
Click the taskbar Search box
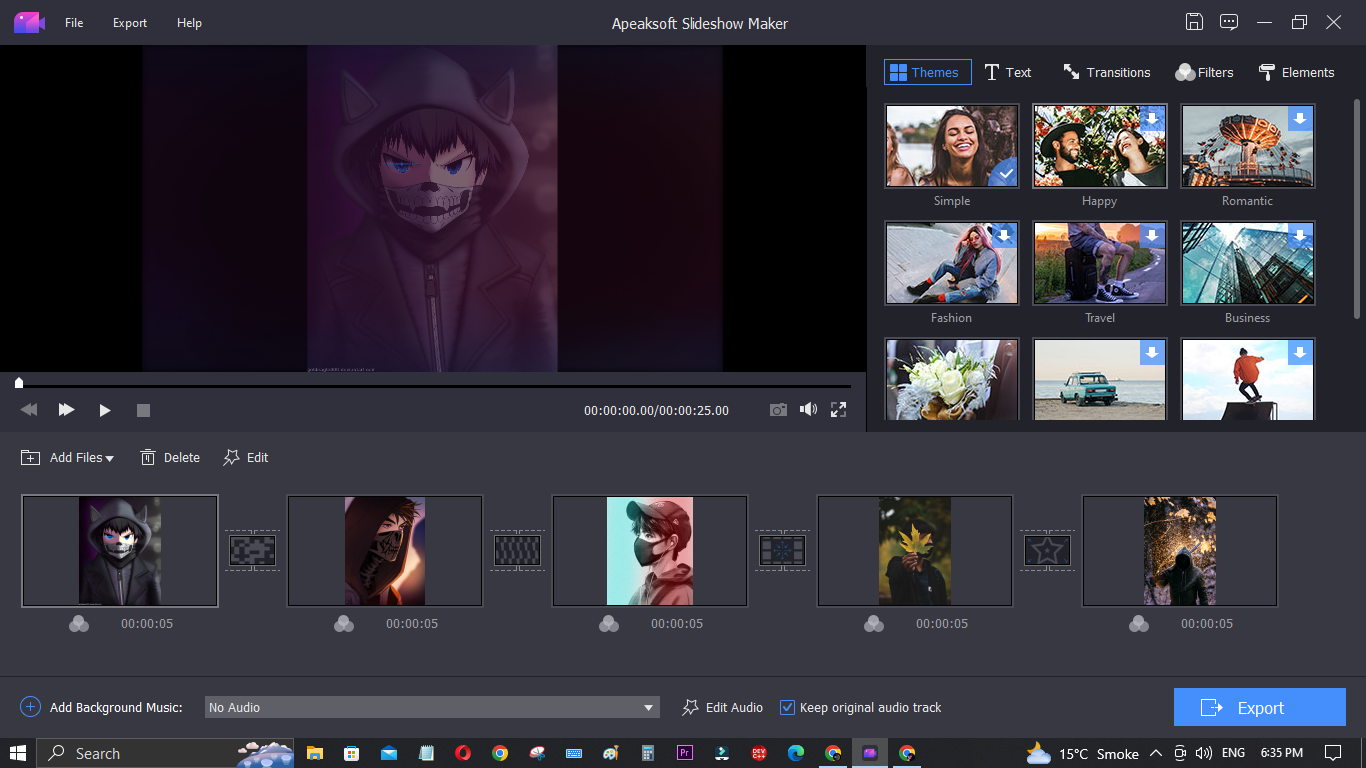point(165,753)
